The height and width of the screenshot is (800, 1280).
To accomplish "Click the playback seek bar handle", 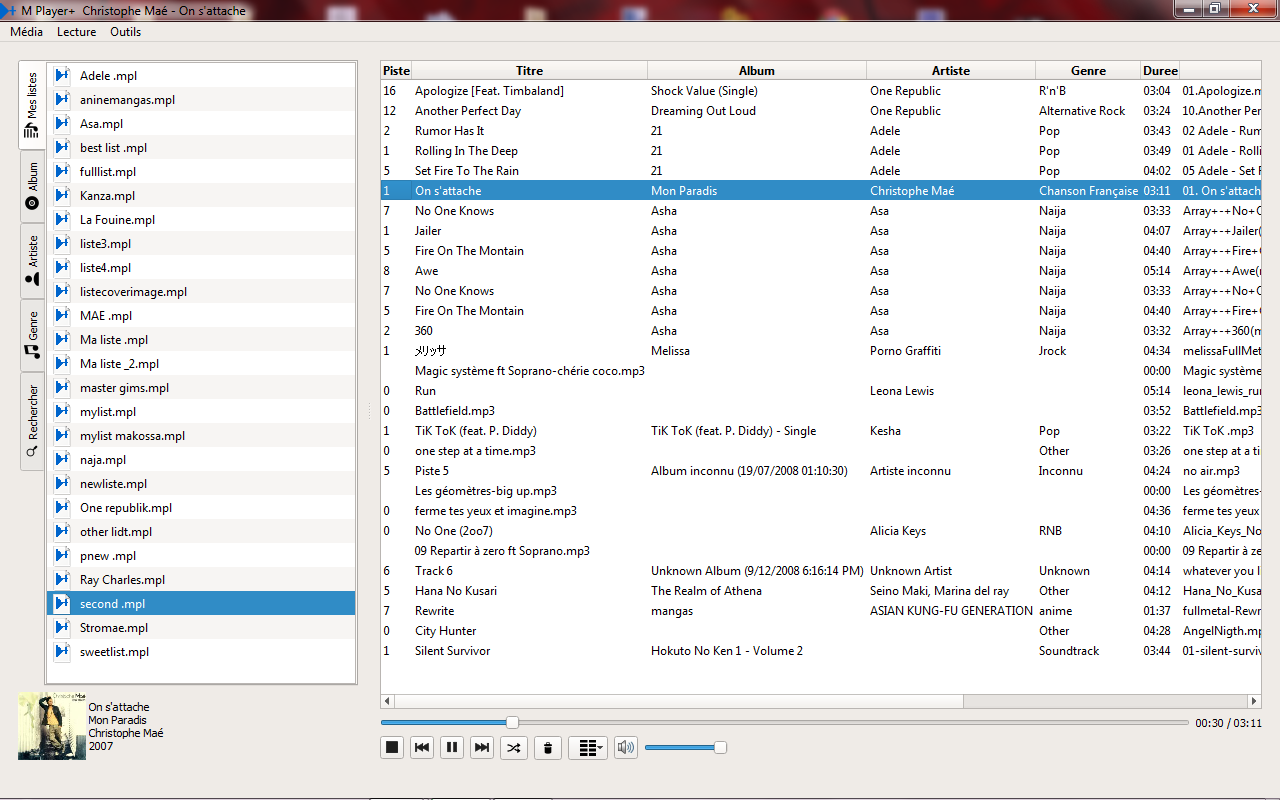I will [x=512, y=722].
